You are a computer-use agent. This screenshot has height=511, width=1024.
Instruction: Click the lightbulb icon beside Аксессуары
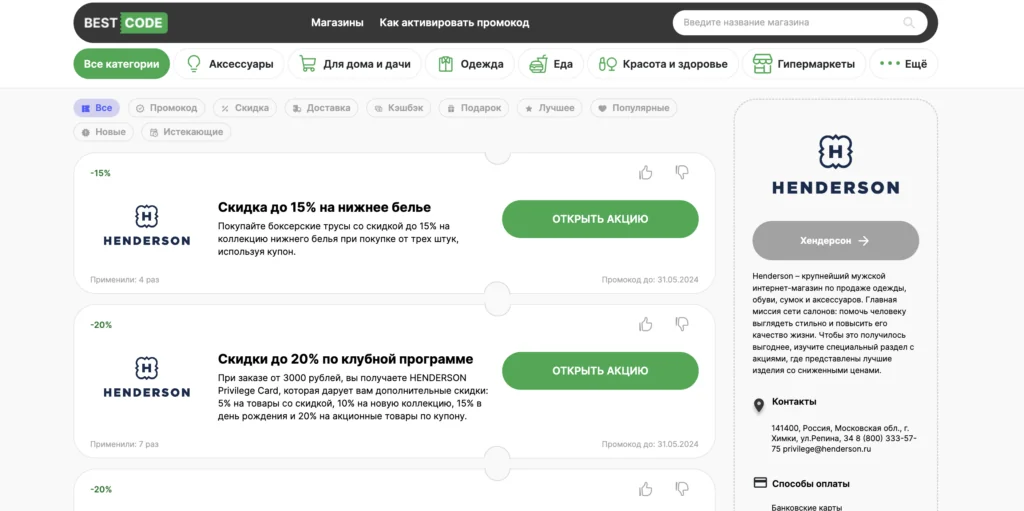tap(194, 64)
